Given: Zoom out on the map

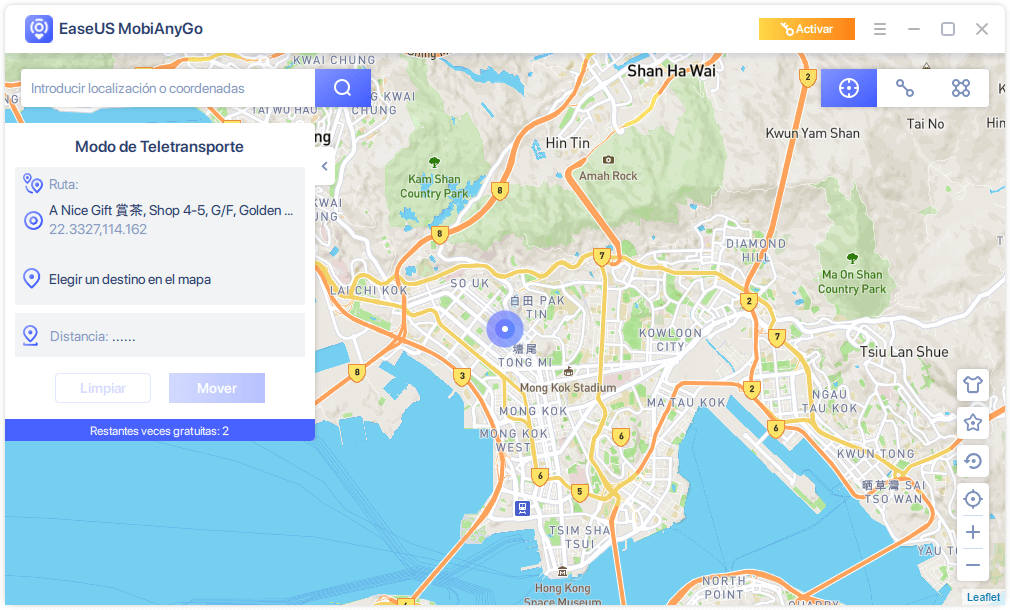Looking at the screenshot, I should tap(973, 565).
